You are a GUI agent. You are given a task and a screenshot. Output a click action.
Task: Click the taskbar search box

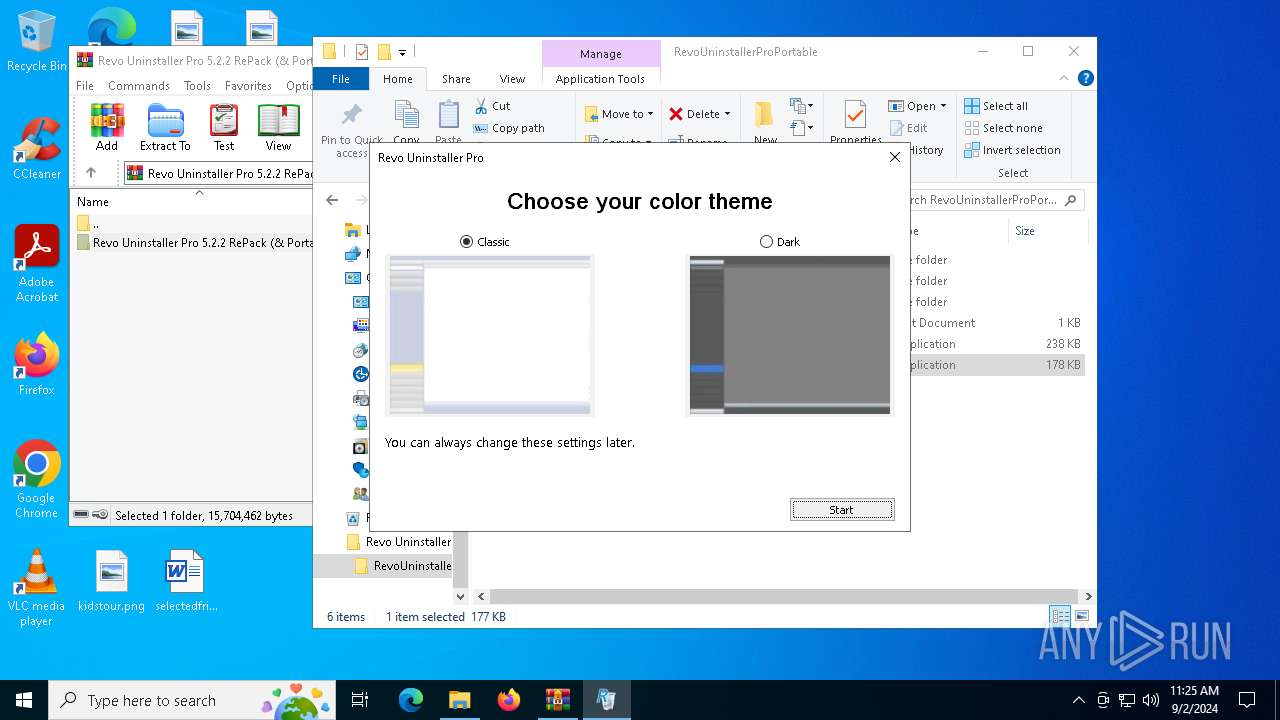191,700
